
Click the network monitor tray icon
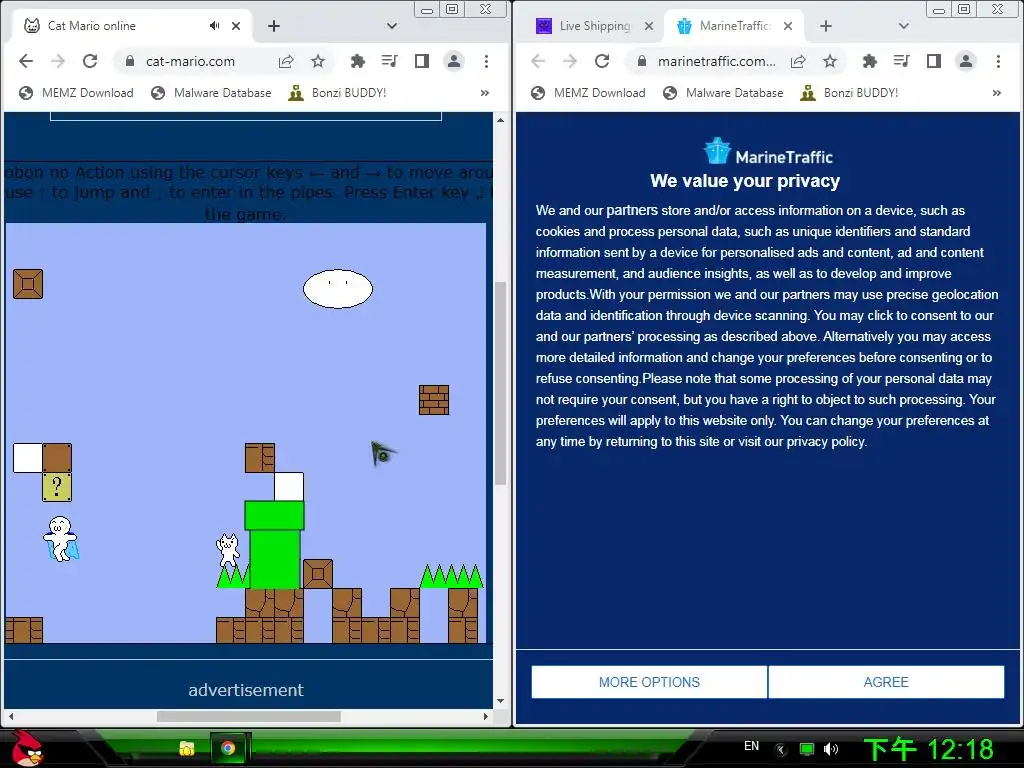pos(807,749)
